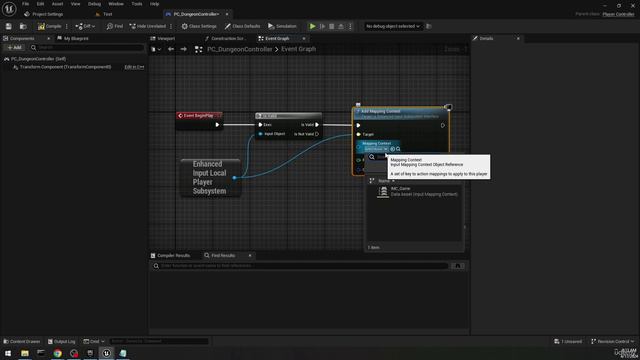Screen dimensions: 640x360
Task: Close the Event Graph tab
Action: coord(304,38)
